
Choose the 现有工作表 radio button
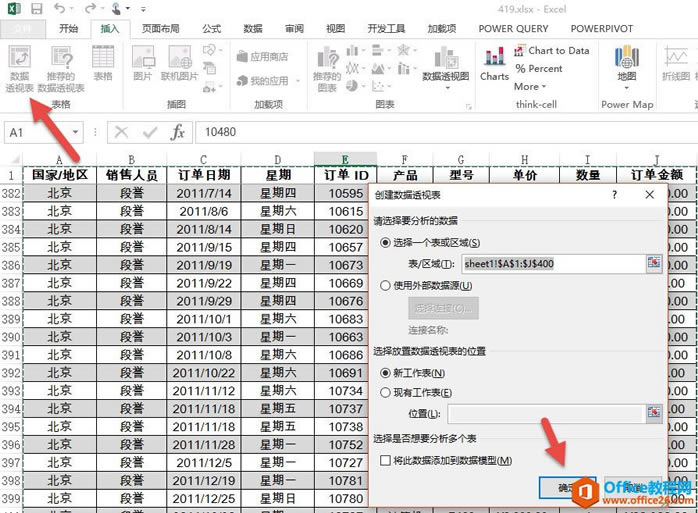pyautogui.click(x=385, y=392)
